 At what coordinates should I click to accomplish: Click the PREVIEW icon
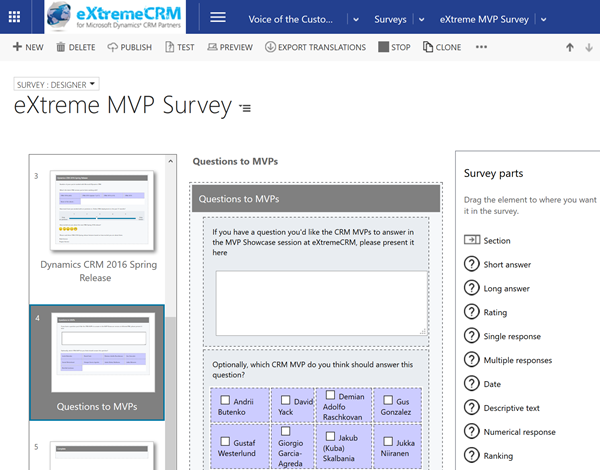pos(212,47)
